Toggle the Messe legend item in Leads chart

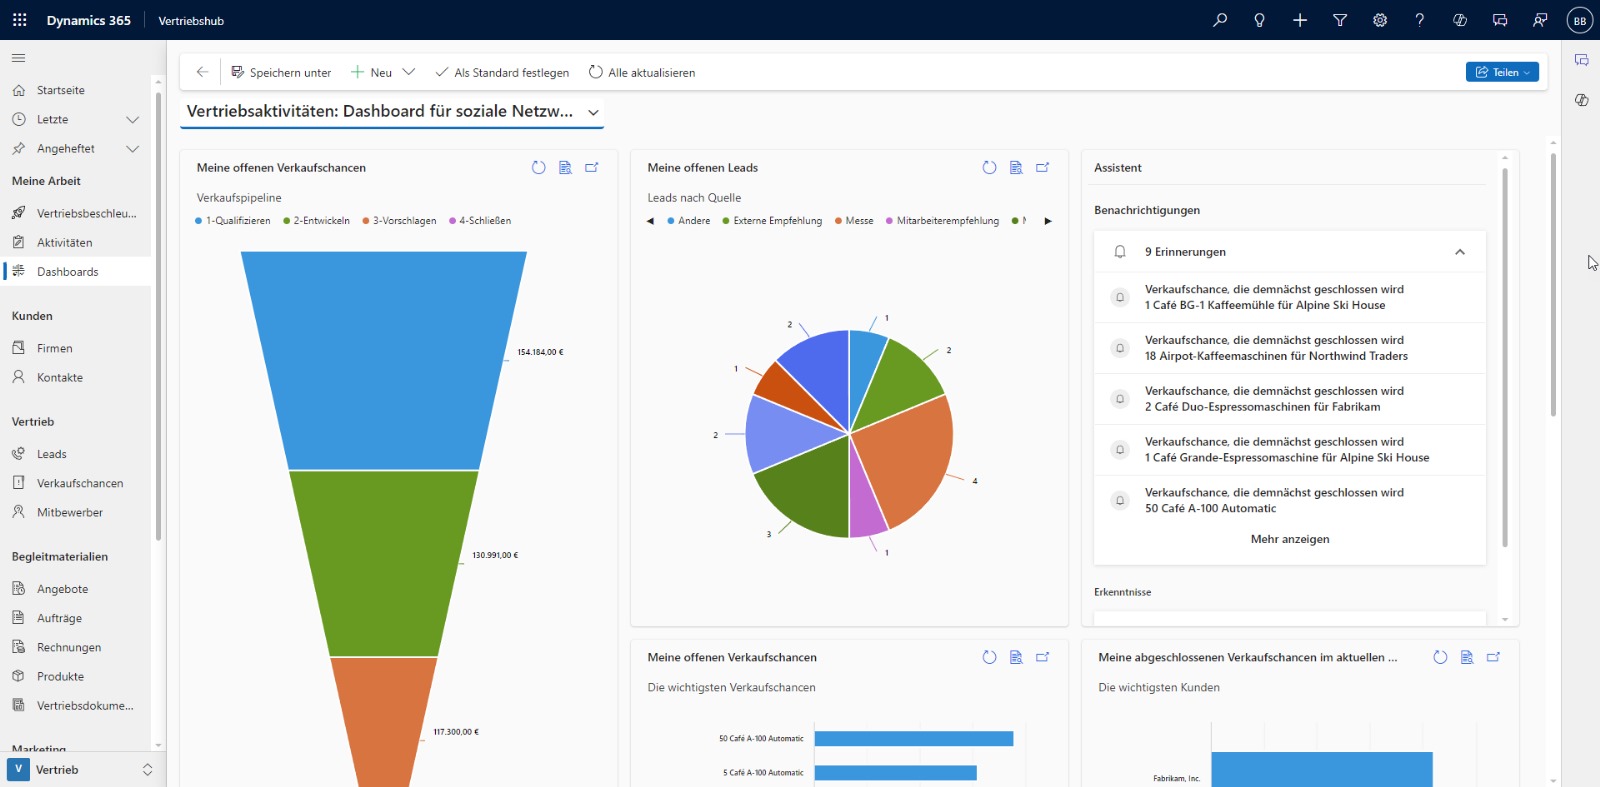tap(858, 221)
